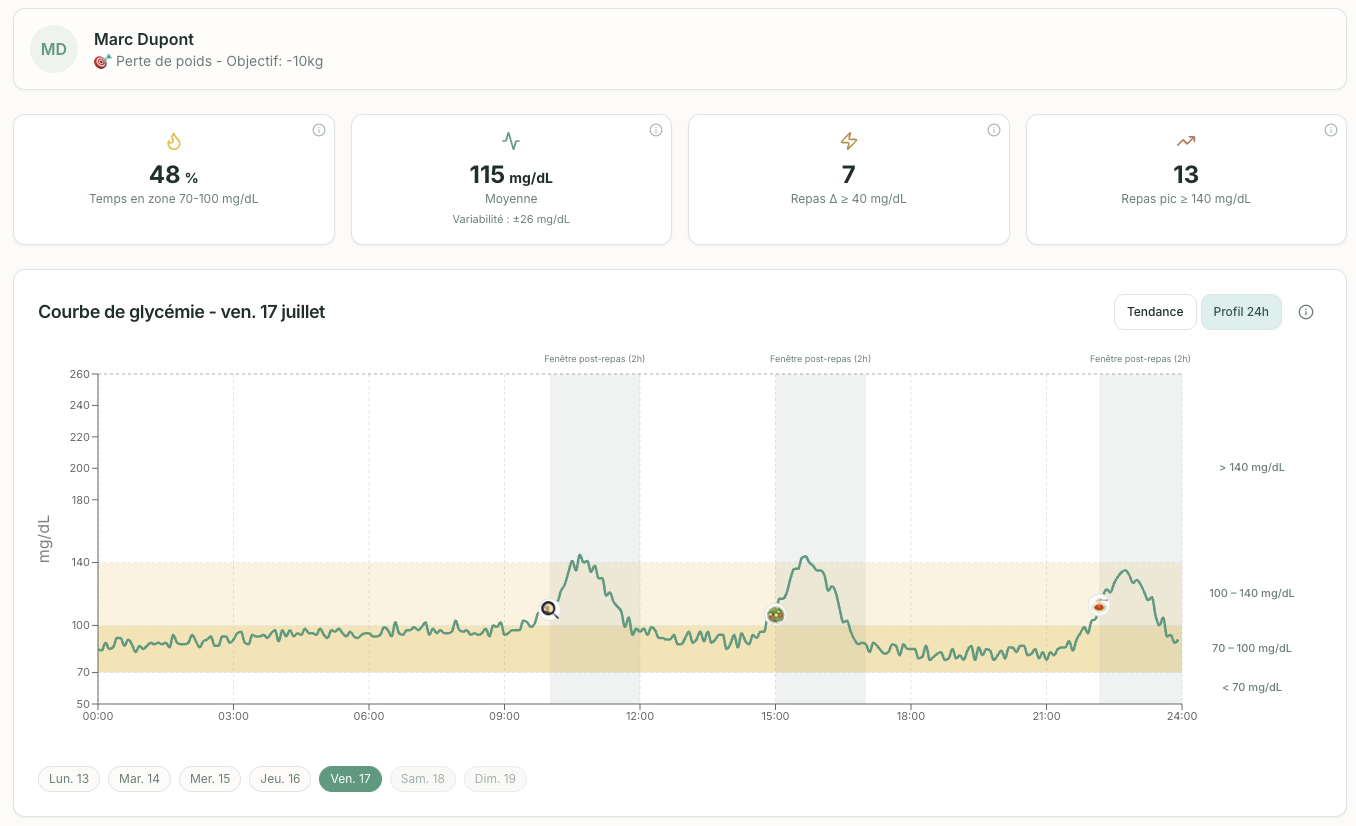Click Temps en zone 70-100 mg/dL label
1356x826 pixels.
(x=174, y=199)
